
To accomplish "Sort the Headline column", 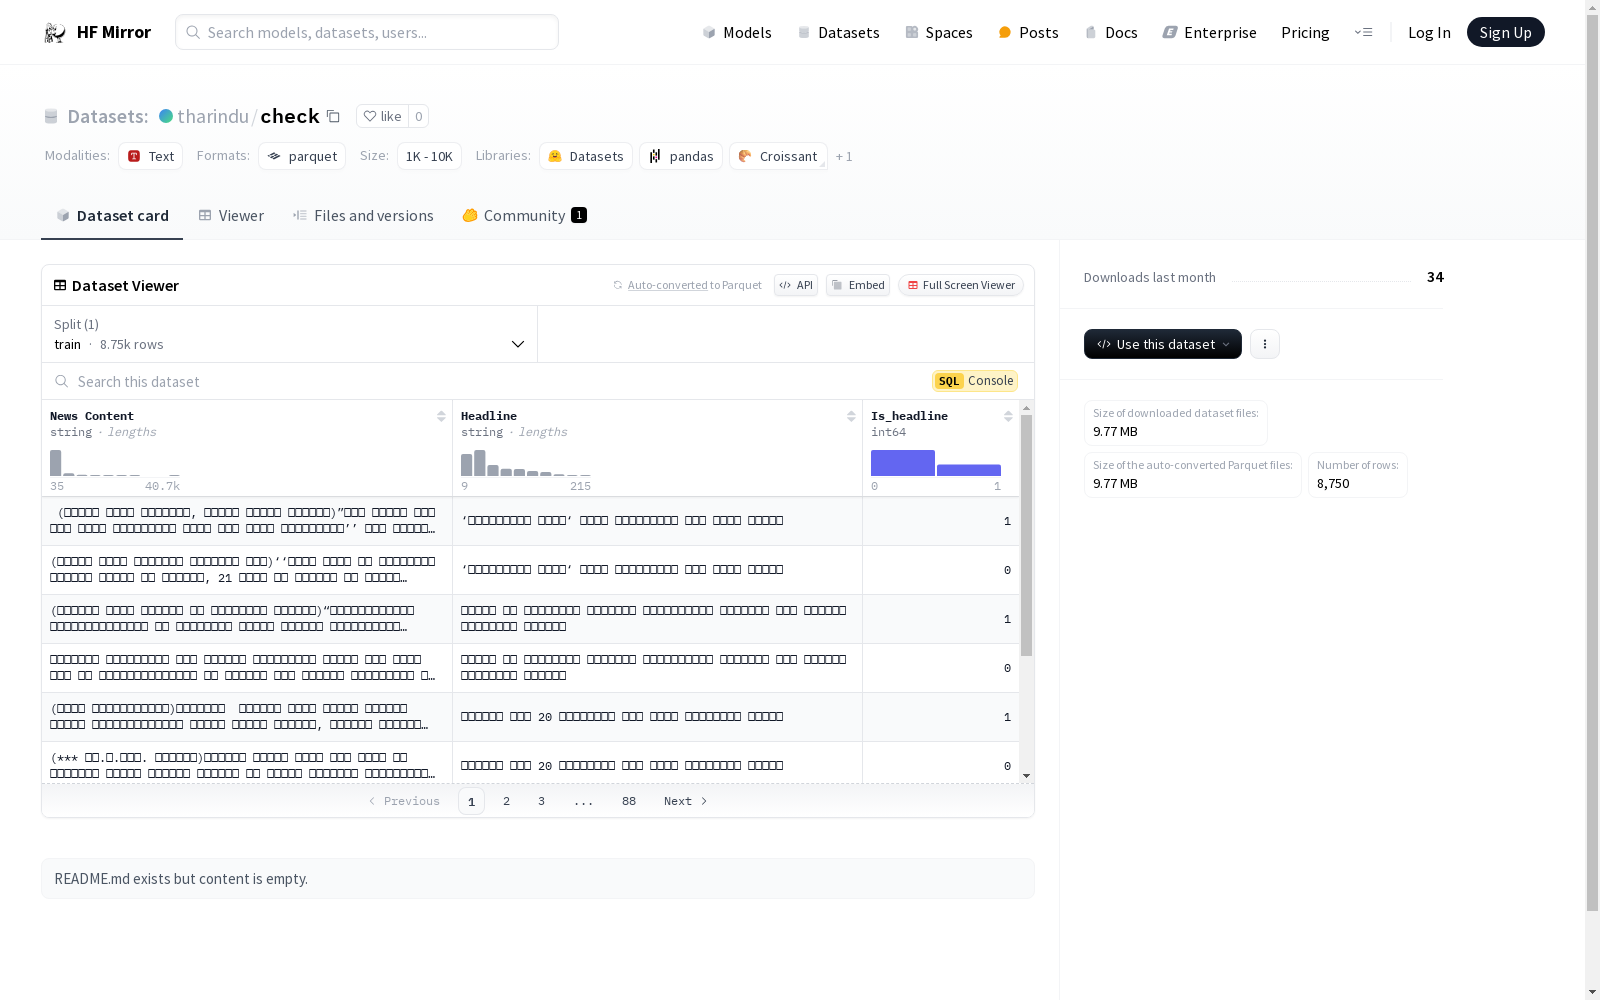I will coord(851,416).
